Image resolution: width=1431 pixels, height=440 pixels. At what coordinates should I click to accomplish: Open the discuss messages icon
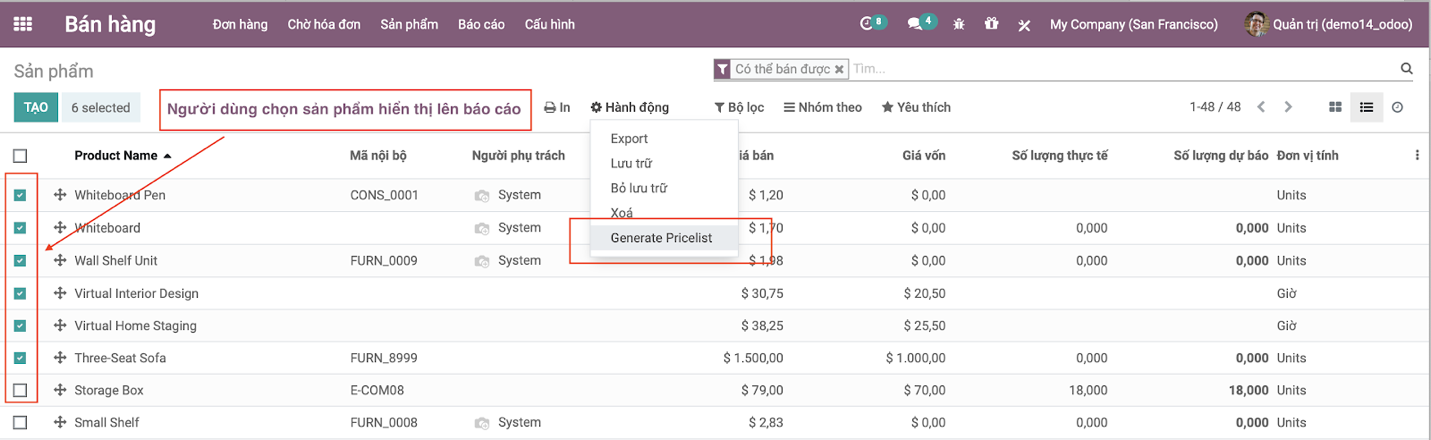click(915, 24)
